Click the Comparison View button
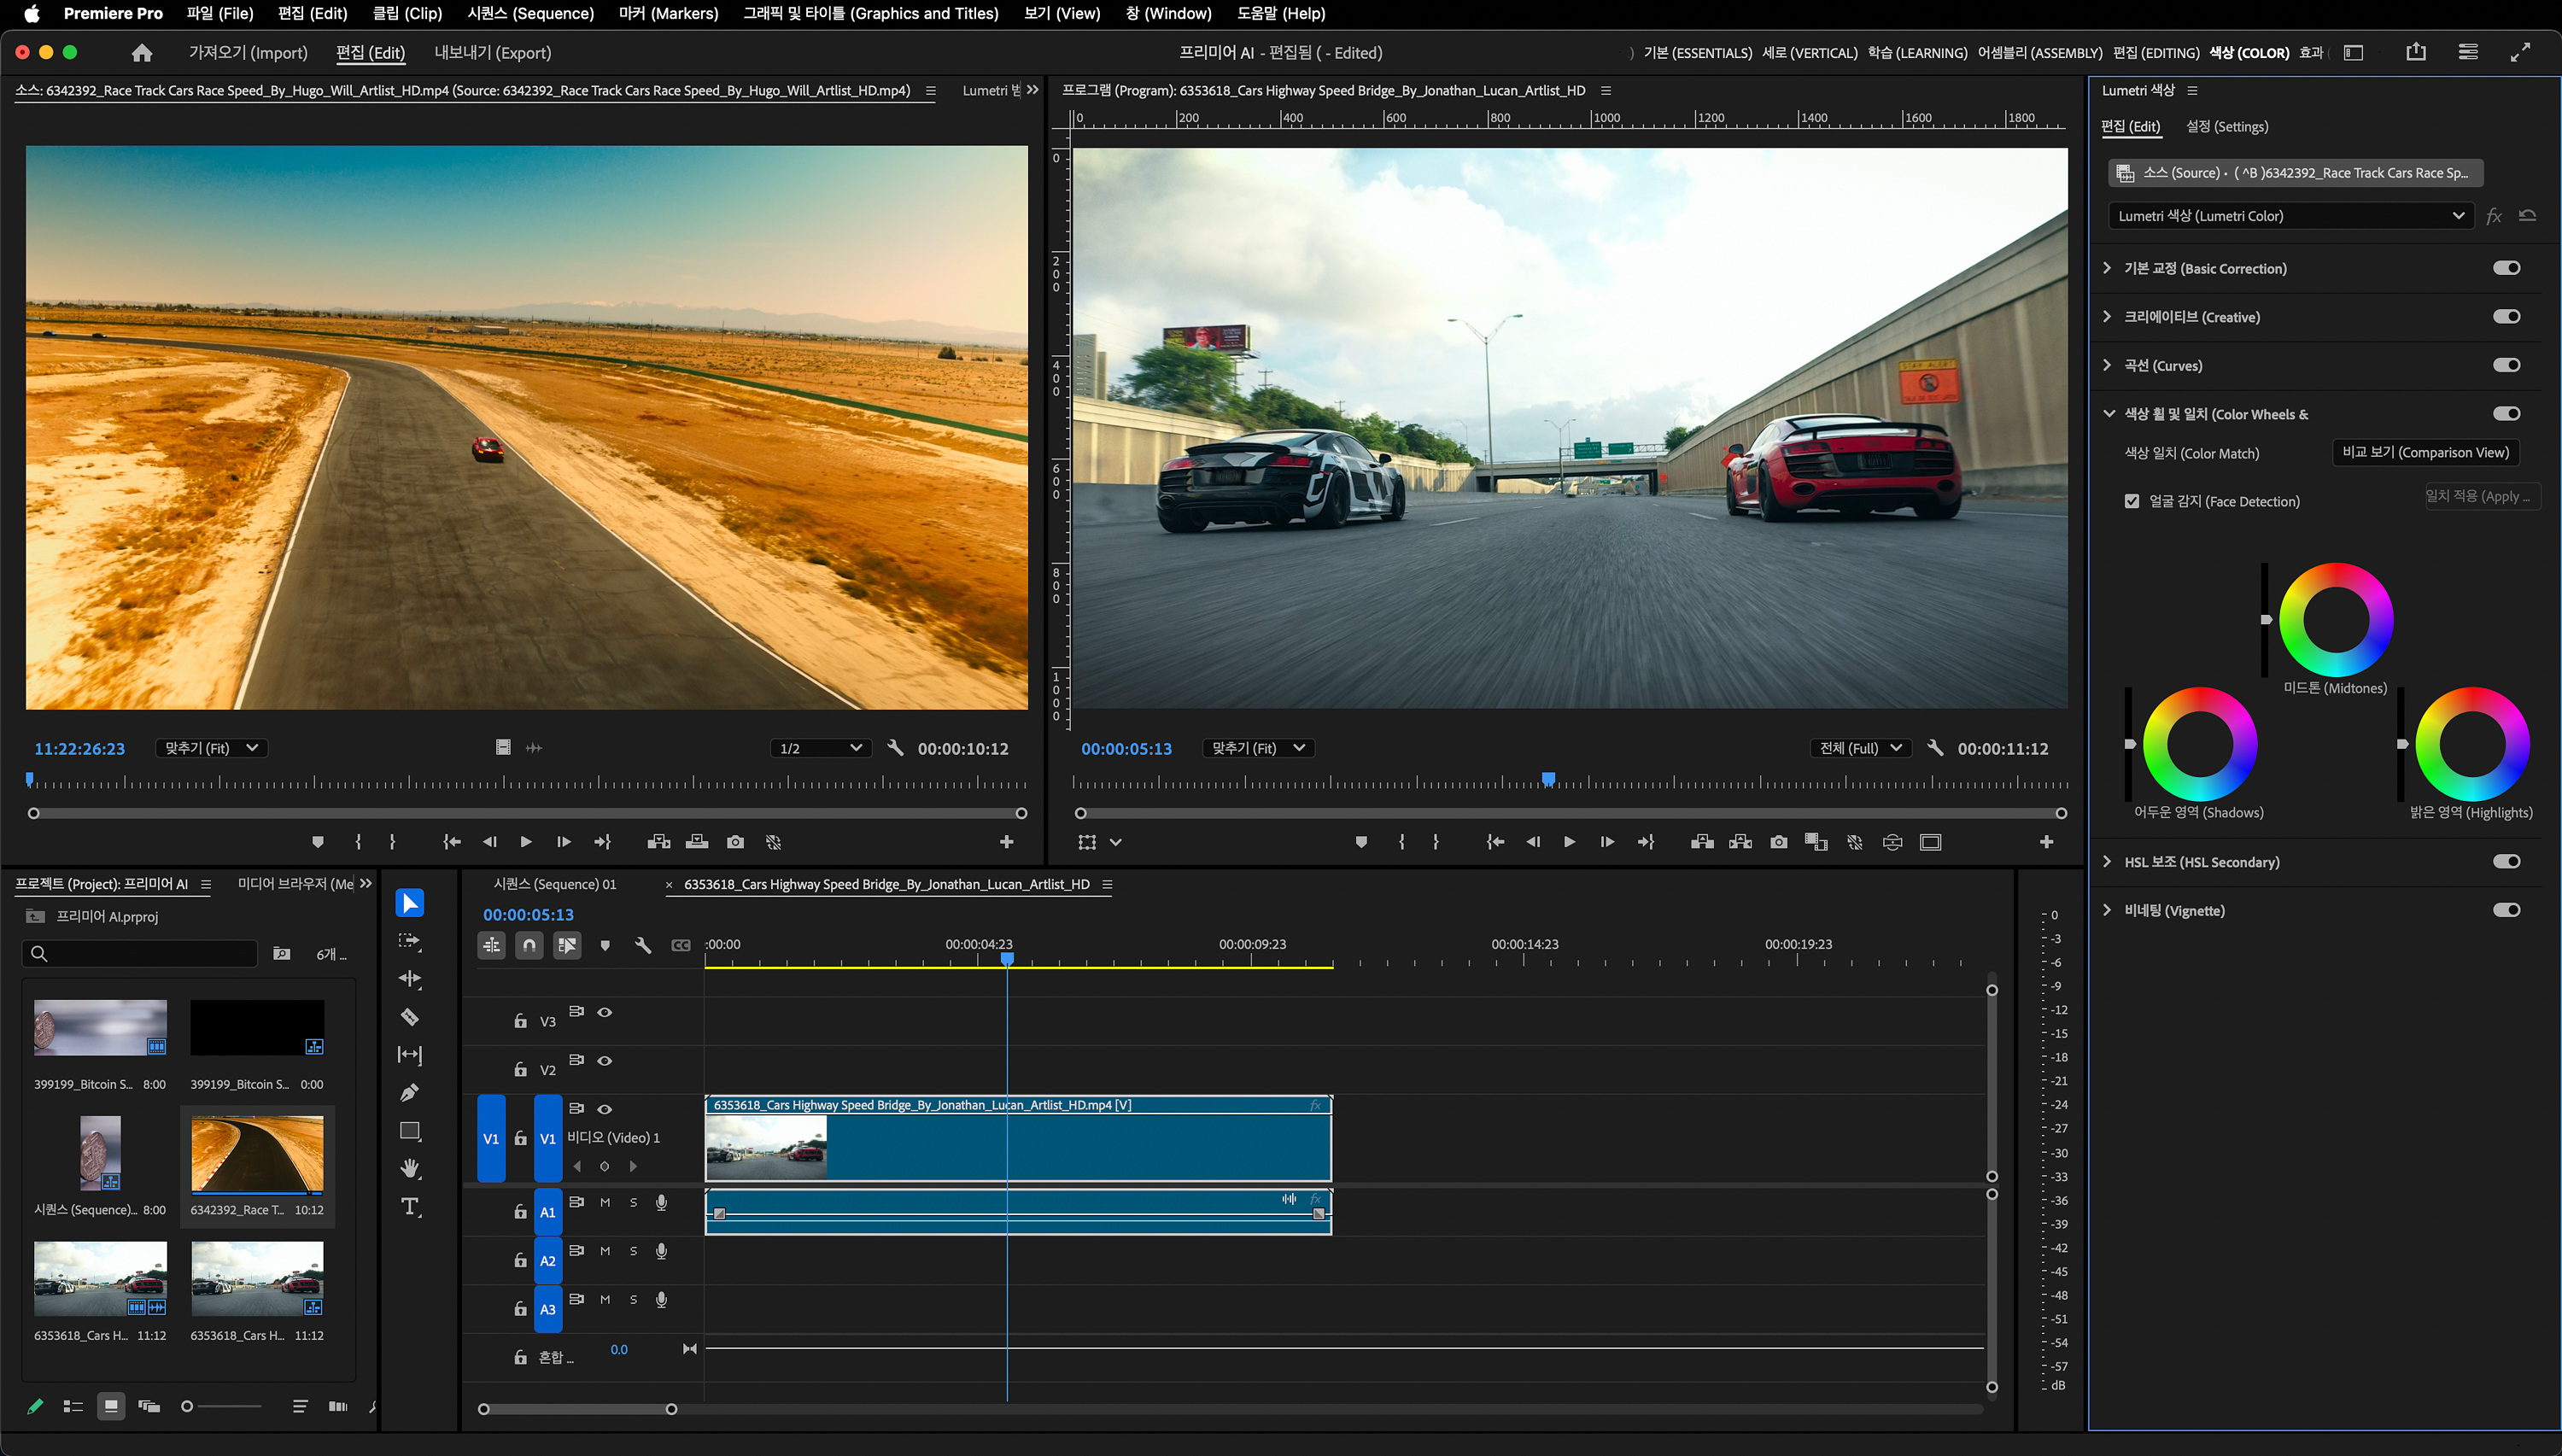Viewport: 2562px width, 1456px height. 2425,452
